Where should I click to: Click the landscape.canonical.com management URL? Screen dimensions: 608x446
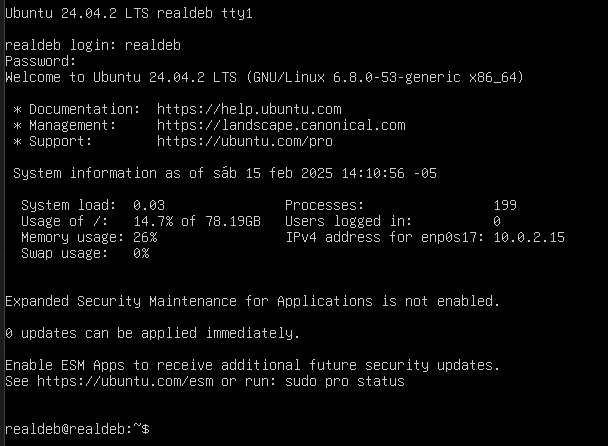(281, 126)
